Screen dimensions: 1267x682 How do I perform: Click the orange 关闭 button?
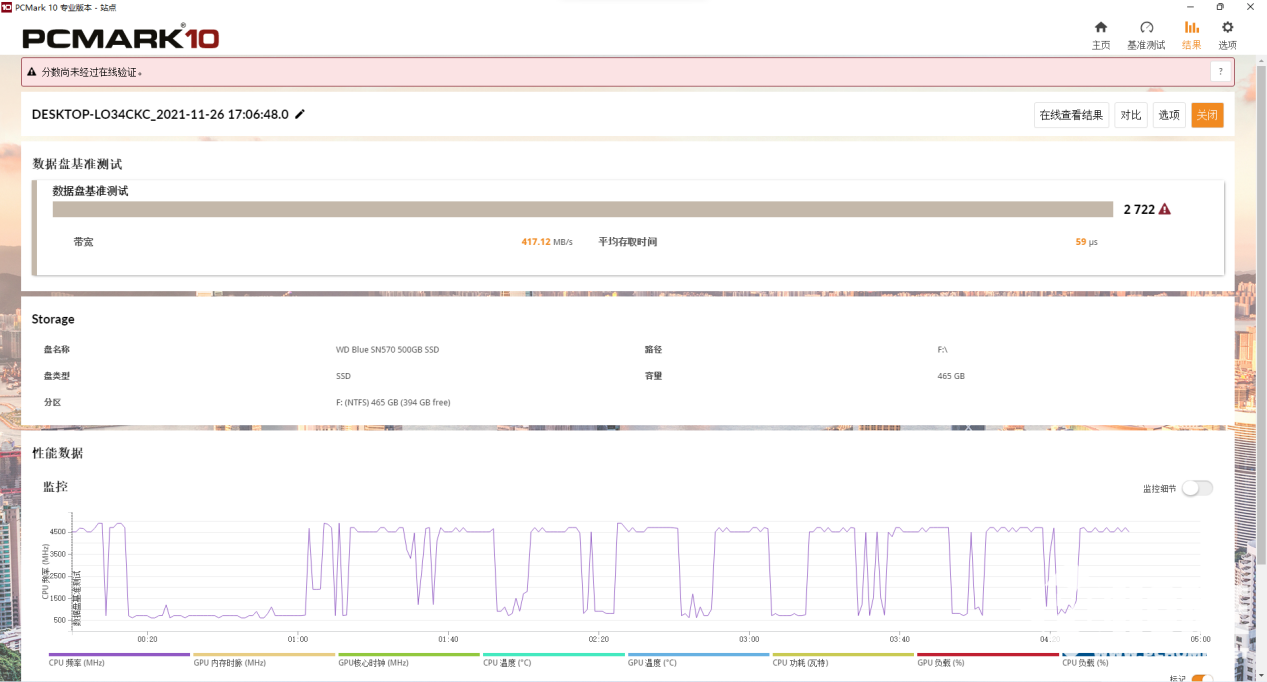click(1207, 115)
